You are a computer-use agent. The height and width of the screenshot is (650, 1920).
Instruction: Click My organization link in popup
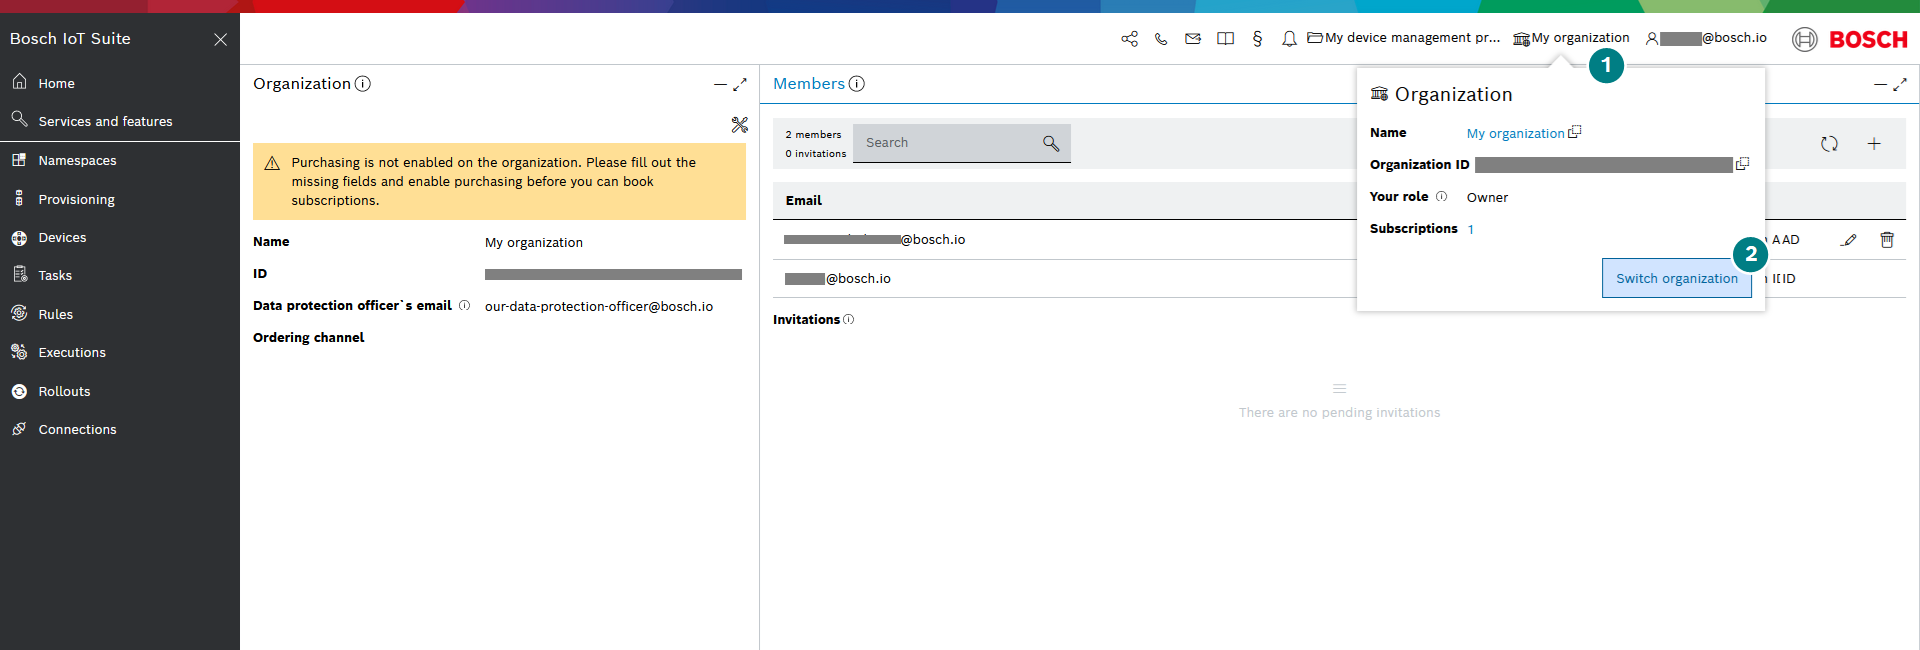click(1515, 133)
